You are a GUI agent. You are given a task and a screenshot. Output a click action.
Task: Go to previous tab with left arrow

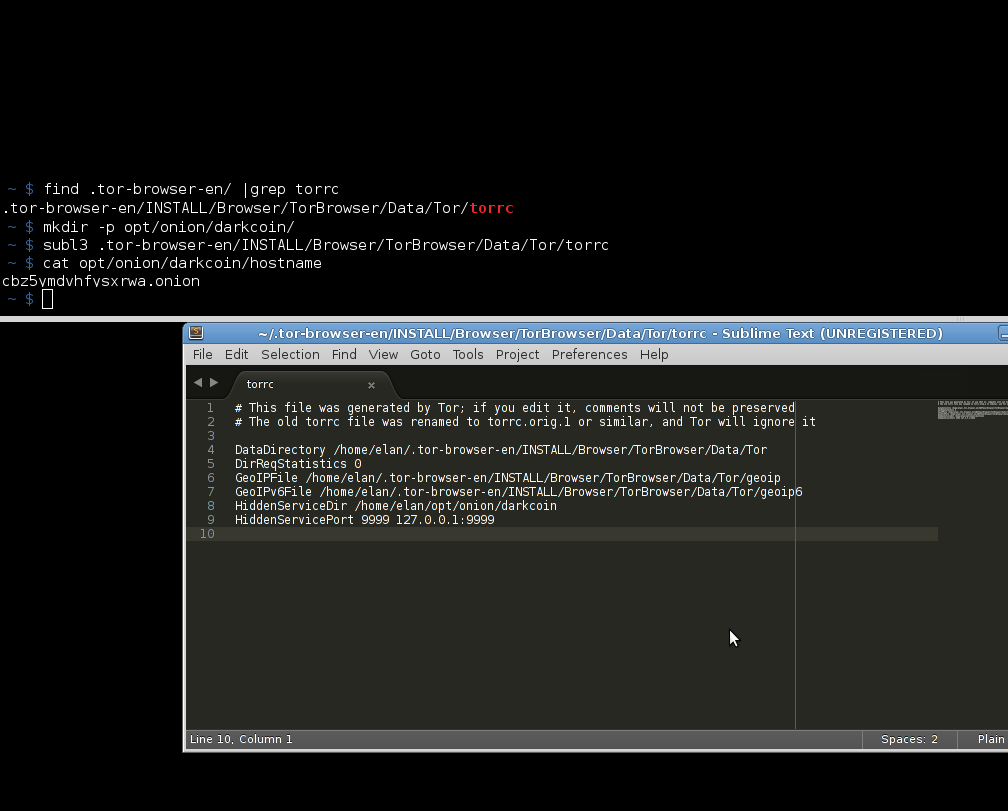click(x=198, y=382)
